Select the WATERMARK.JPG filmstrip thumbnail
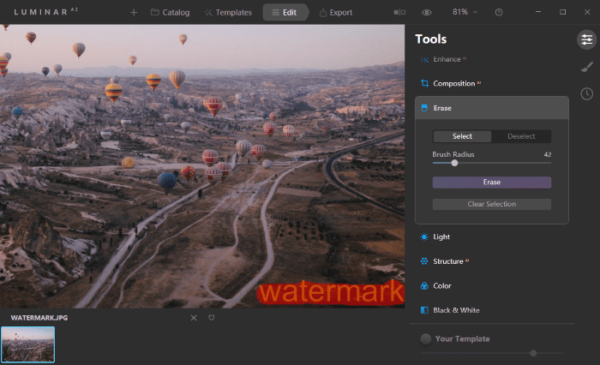 [28, 344]
